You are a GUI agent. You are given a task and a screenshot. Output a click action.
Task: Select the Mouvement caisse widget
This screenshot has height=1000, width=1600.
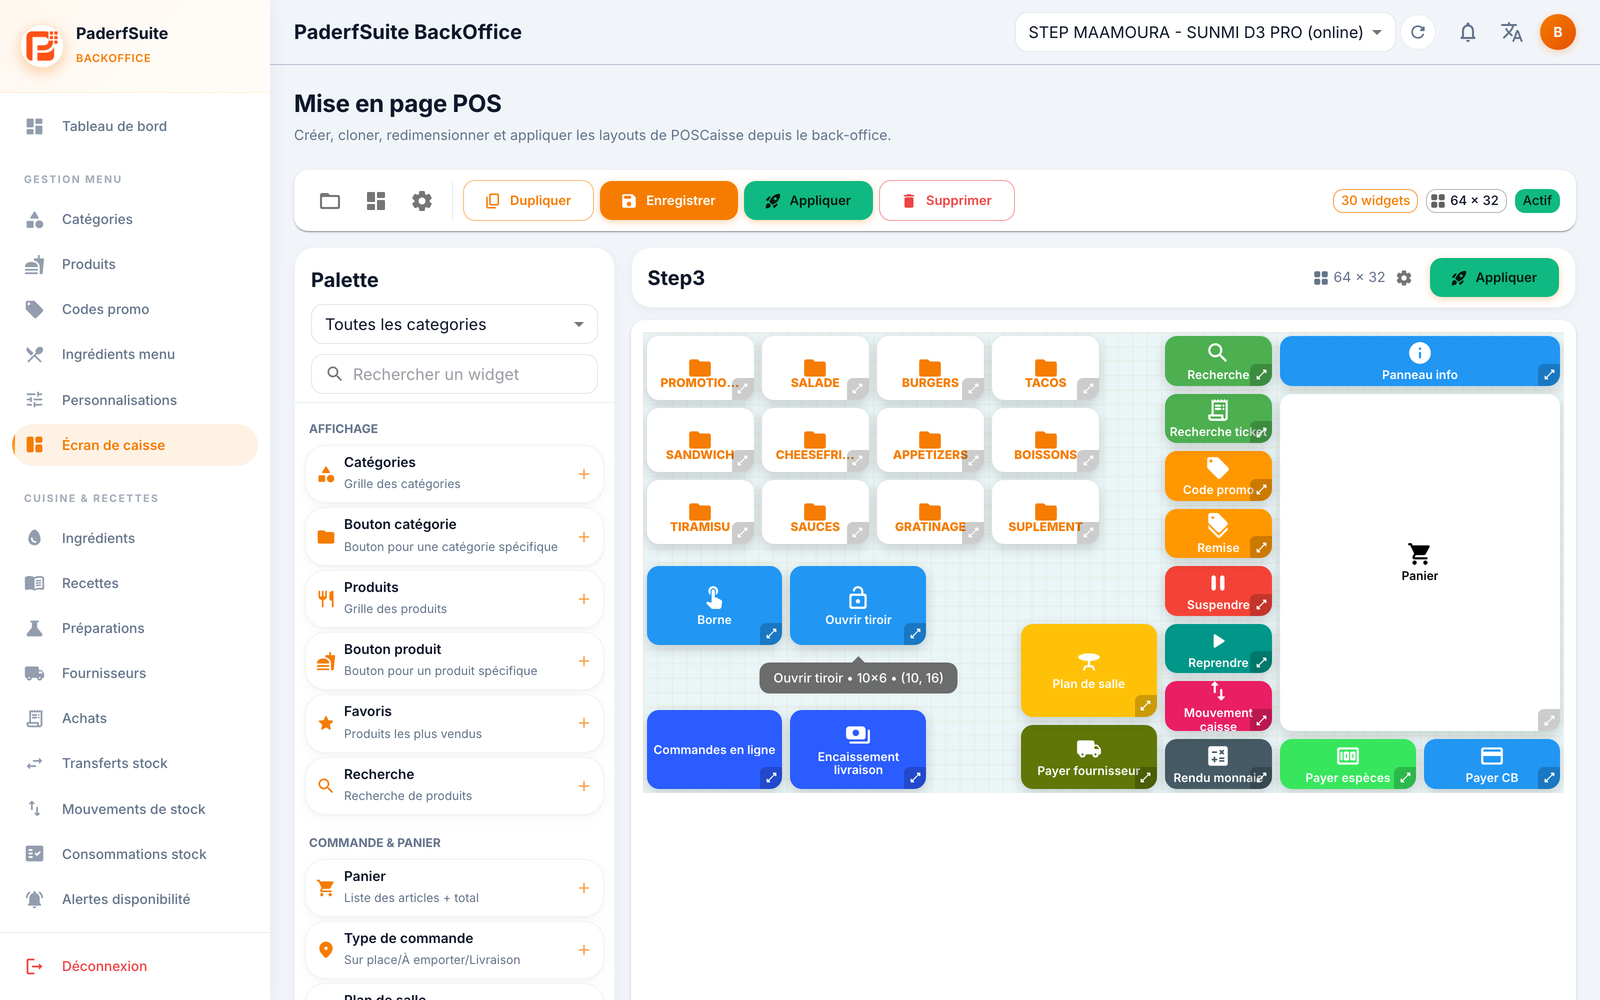tap(1218, 706)
